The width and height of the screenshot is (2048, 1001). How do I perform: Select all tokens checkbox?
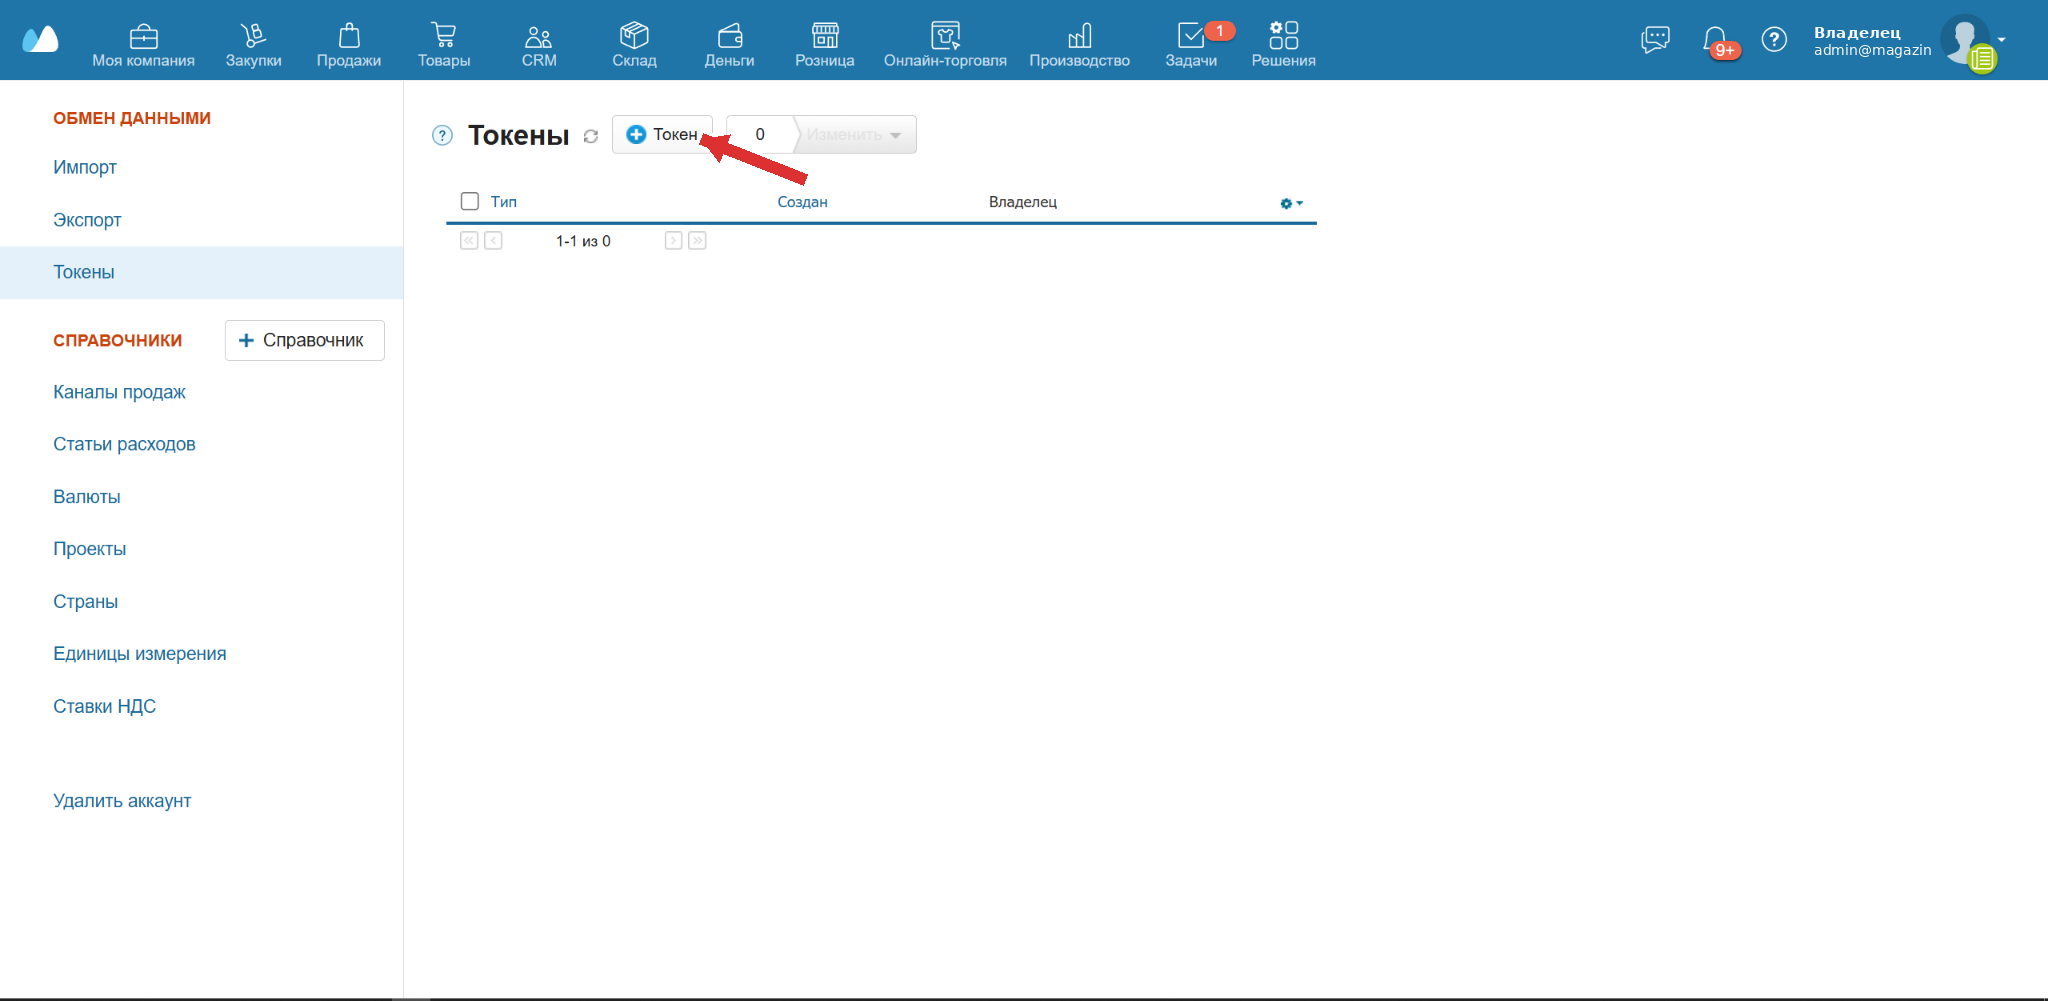tap(470, 201)
